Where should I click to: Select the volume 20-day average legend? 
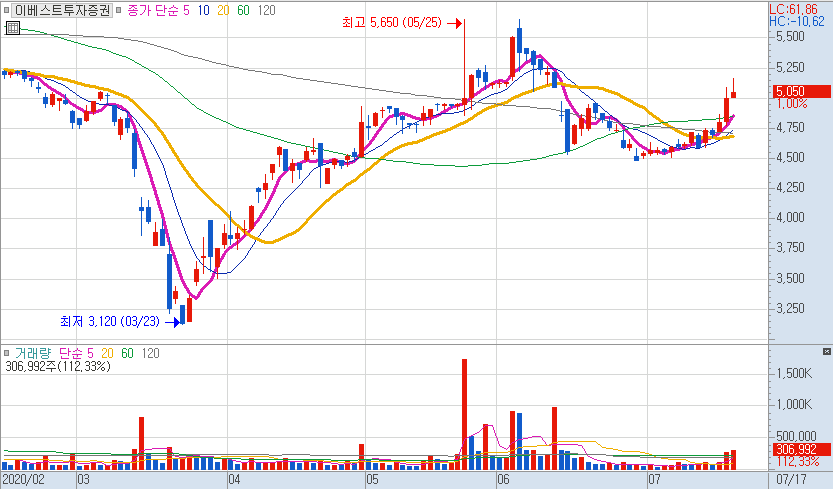[107, 353]
